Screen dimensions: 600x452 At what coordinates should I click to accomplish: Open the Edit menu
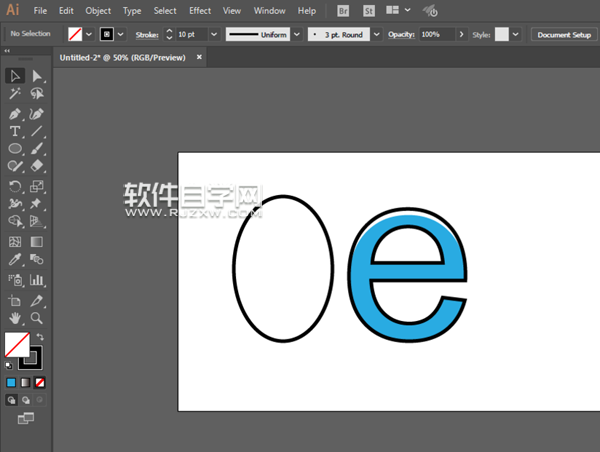click(x=66, y=11)
